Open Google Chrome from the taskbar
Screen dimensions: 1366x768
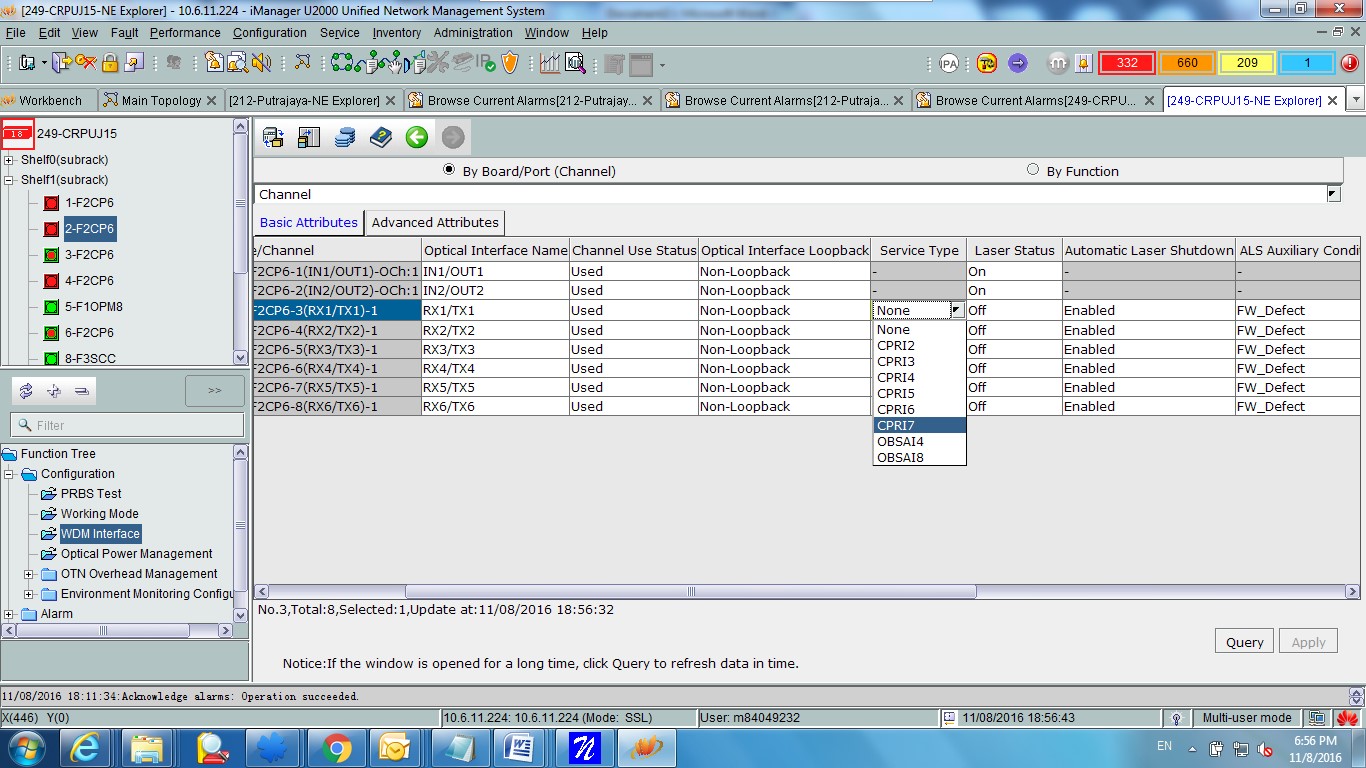pyautogui.click(x=336, y=748)
